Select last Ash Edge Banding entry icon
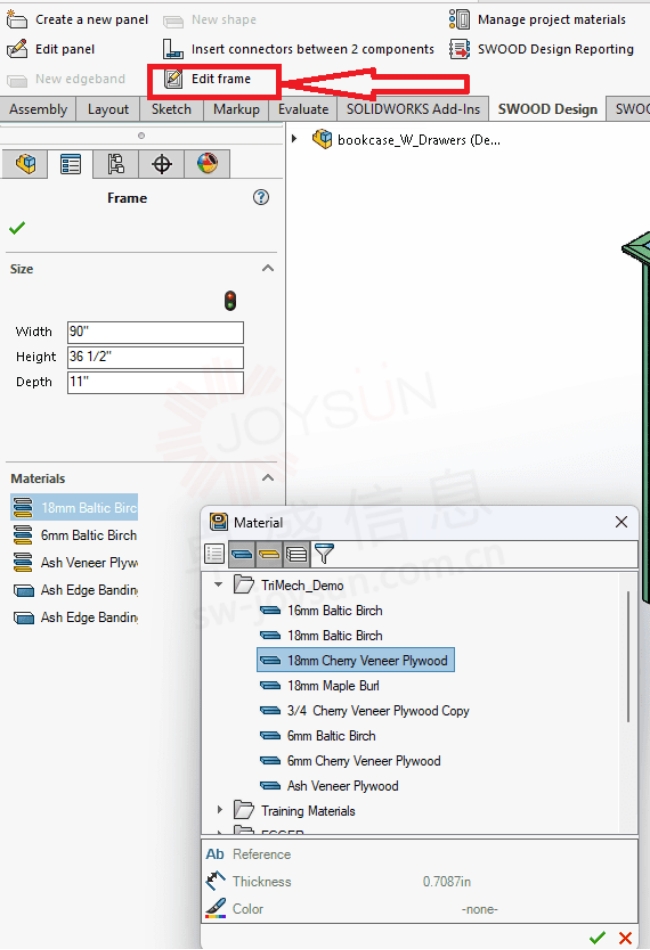The height and width of the screenshot is (950, 650). [x=24, y=617]
